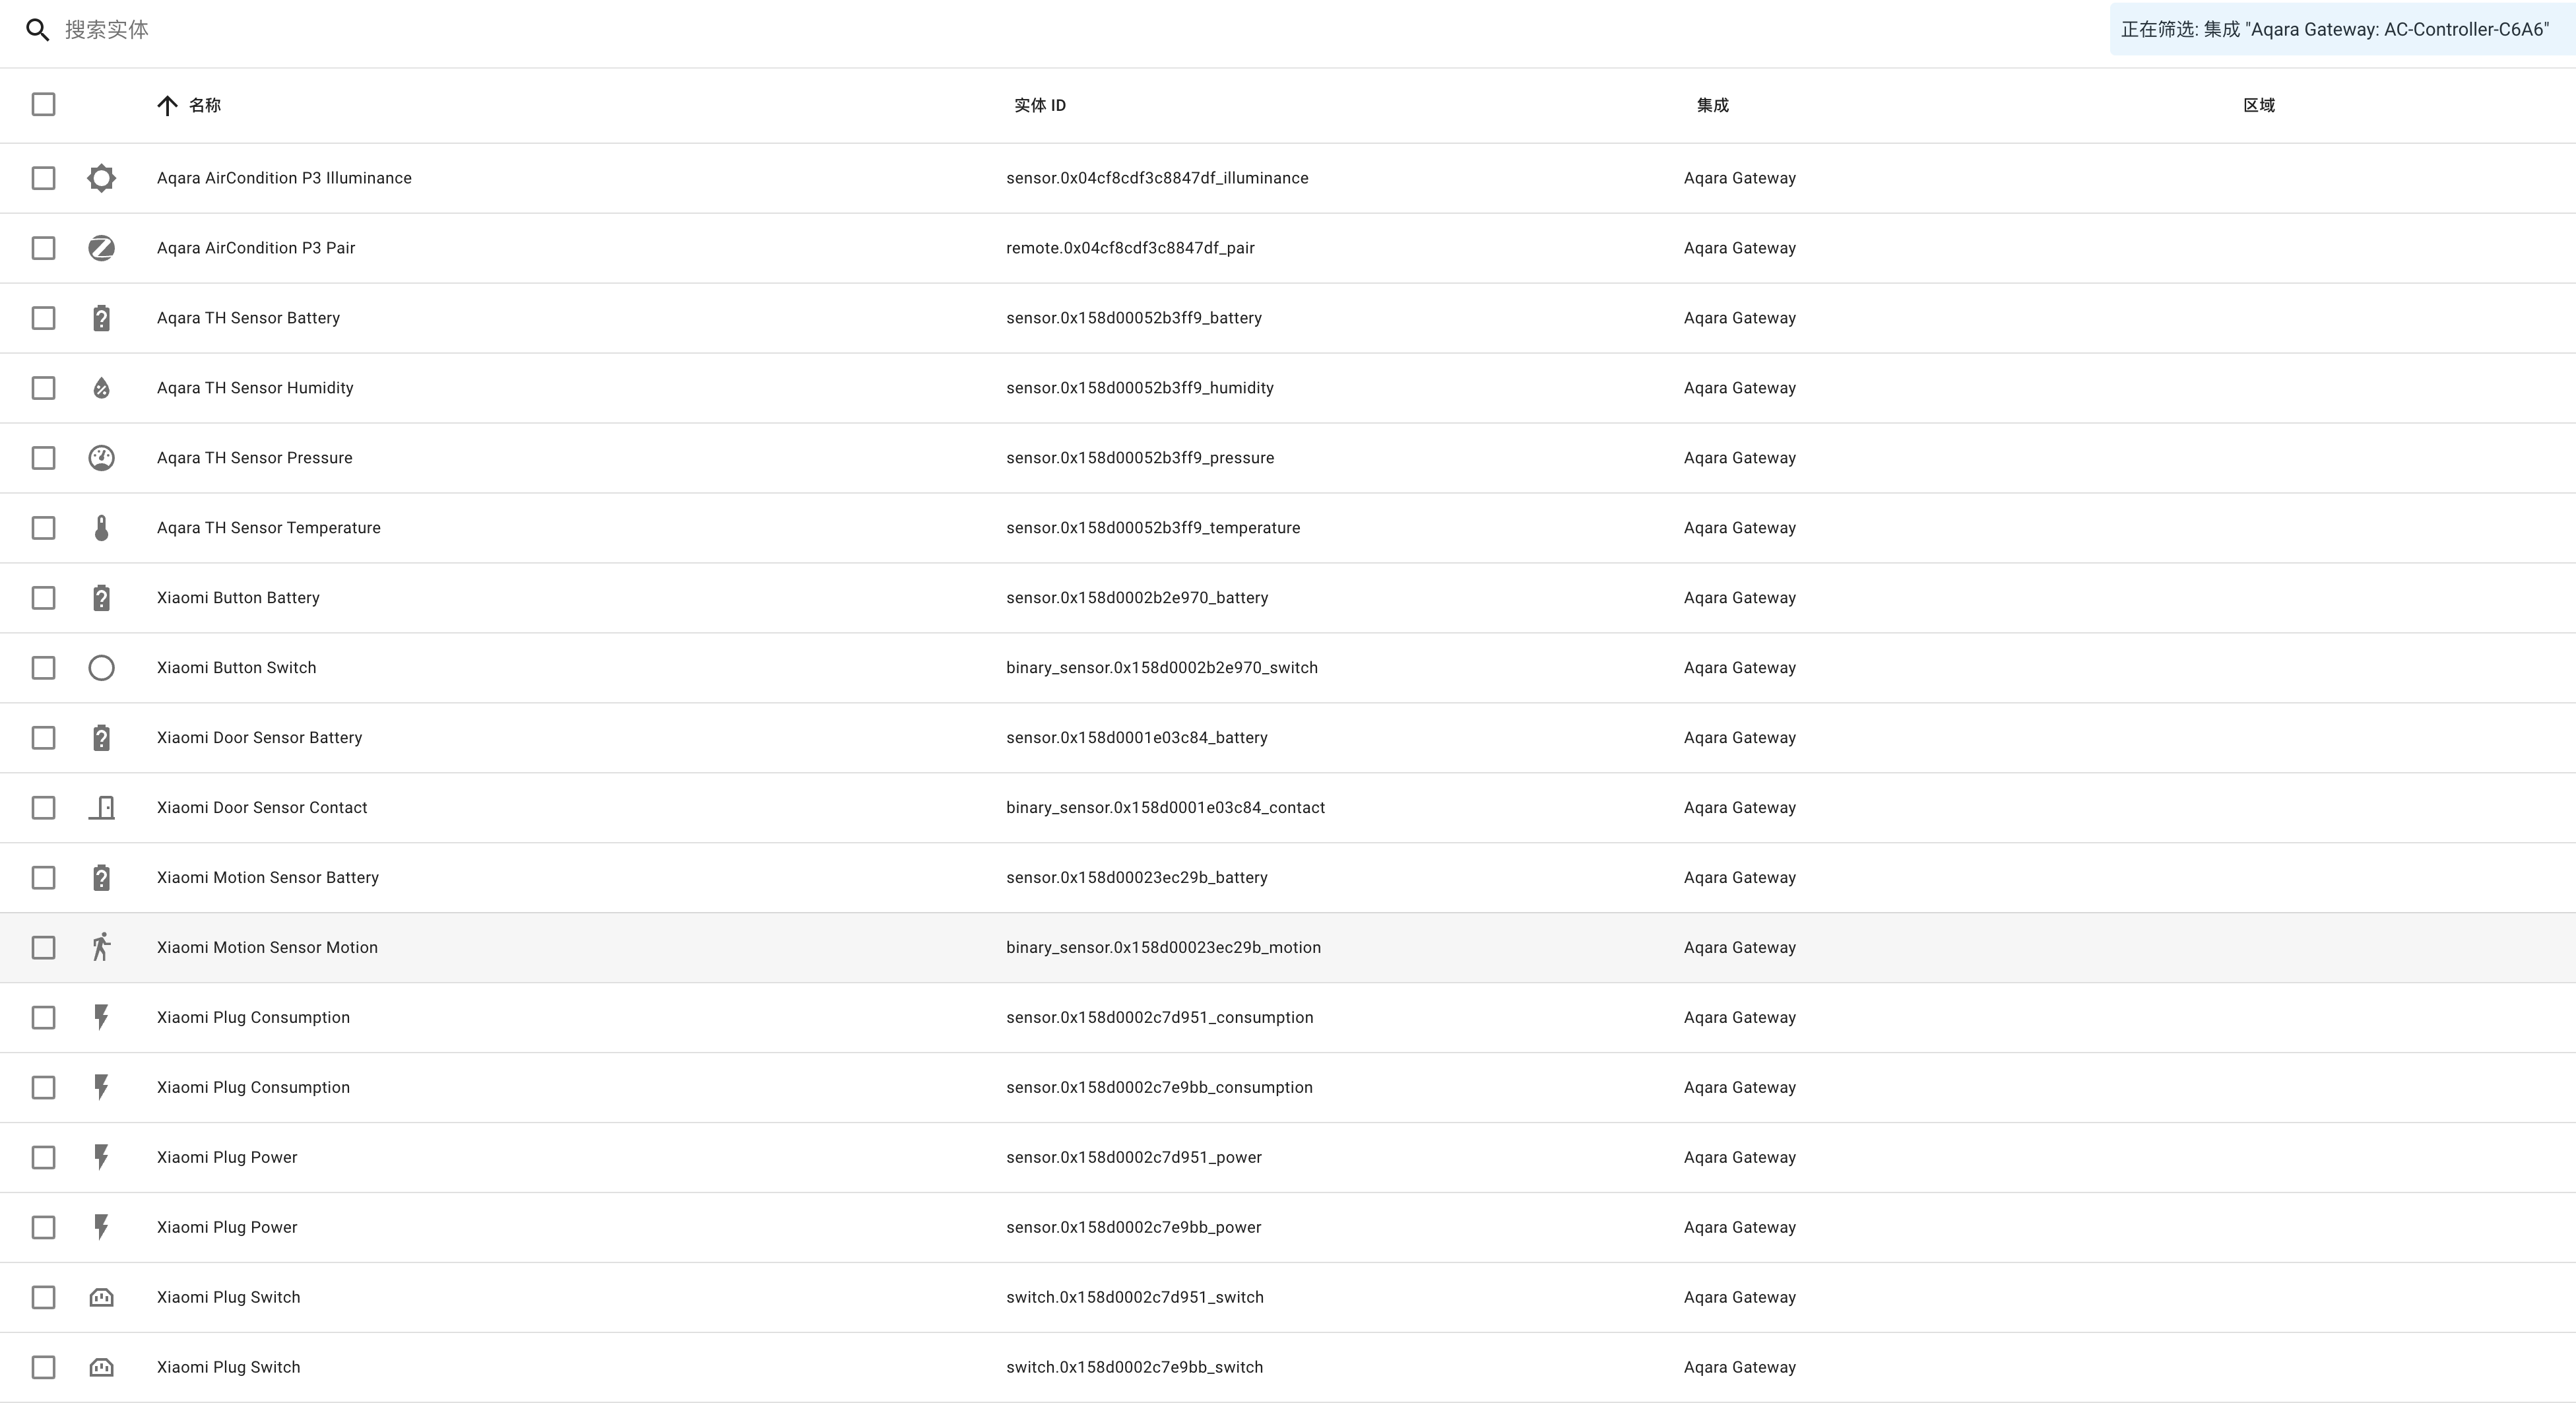The height and width of the screenshot is (1403, 2576).
Task: Click the battery icon for Xiaomi Button Battery
Action: click(x=101, y=597)
